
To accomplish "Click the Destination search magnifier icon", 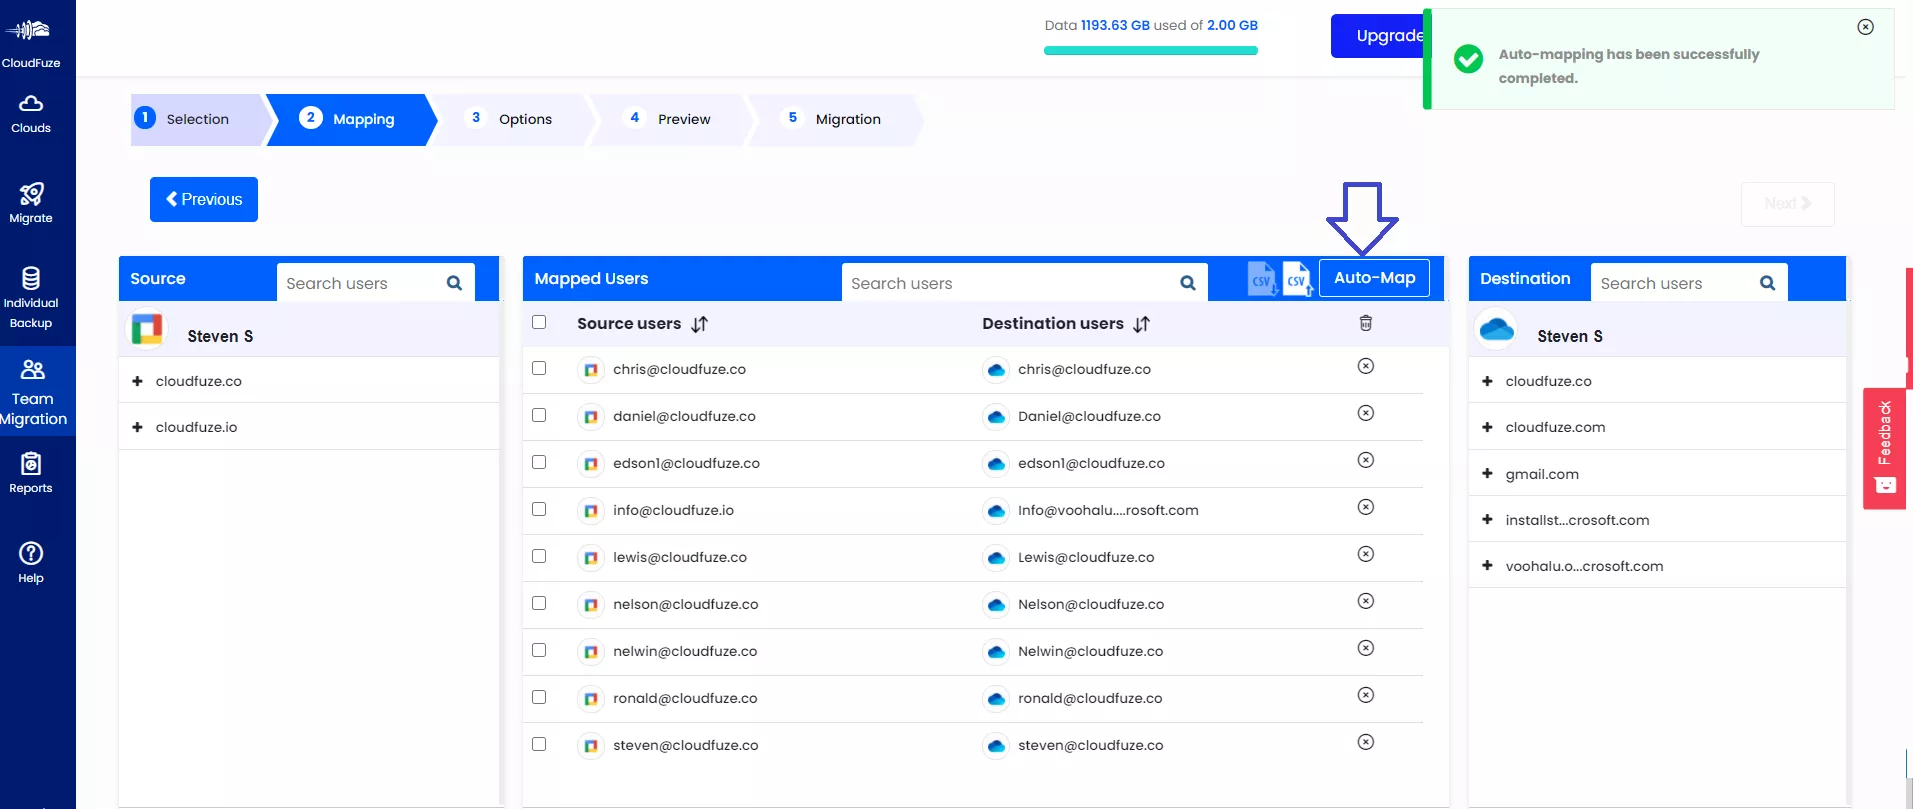I will 1768,283.
